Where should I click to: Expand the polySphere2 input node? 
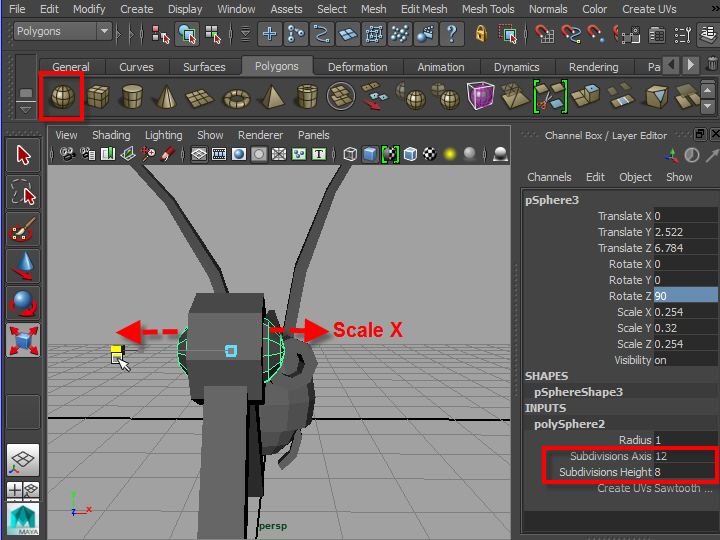[x=569, y=424]
